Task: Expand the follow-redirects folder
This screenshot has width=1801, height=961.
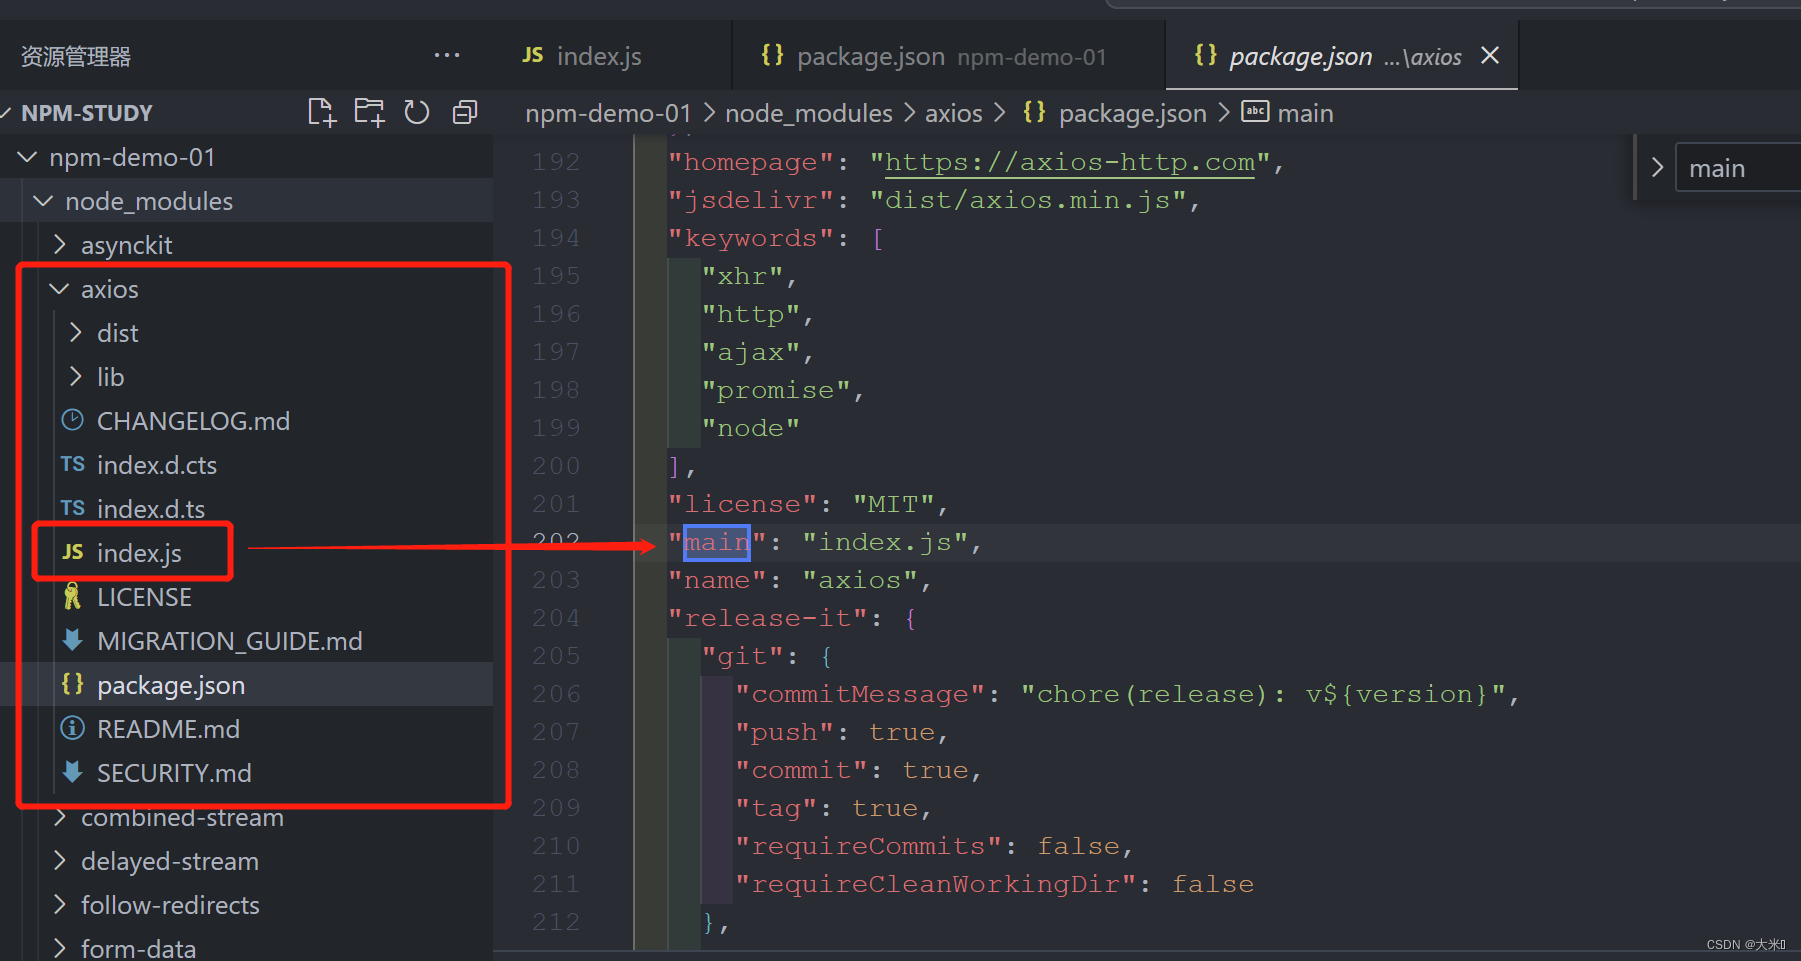Action: pos(60,905)
